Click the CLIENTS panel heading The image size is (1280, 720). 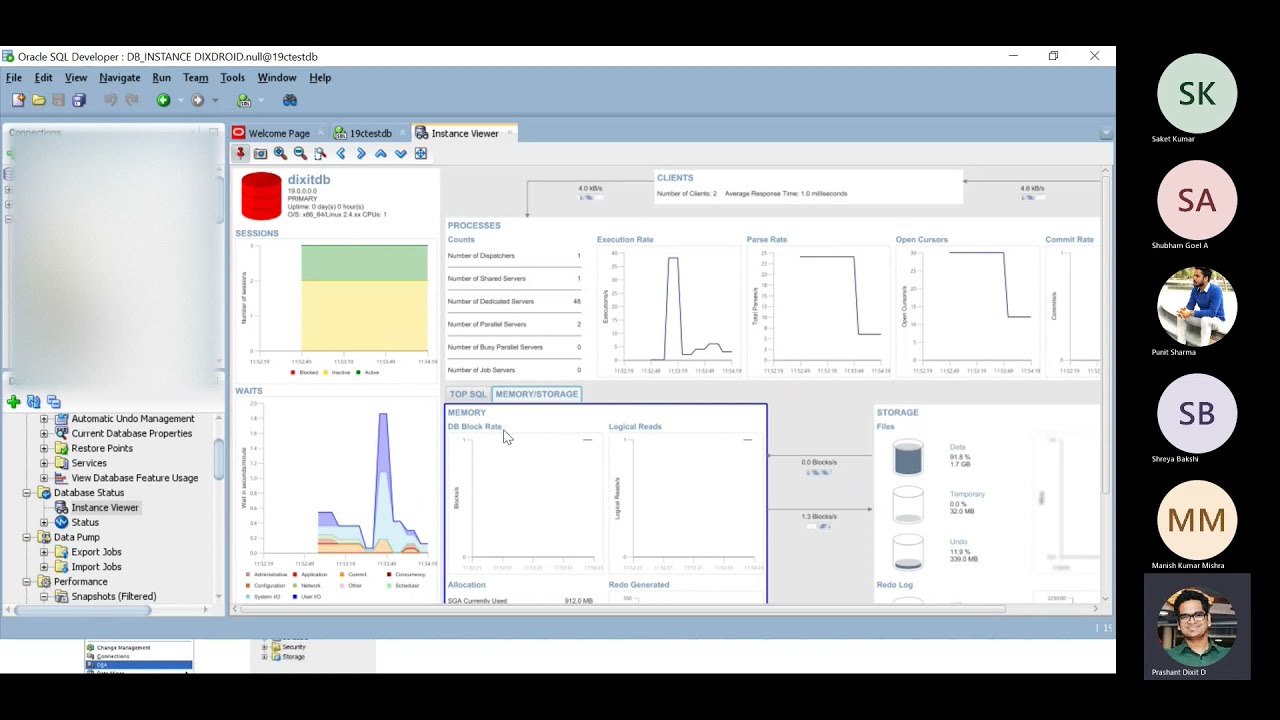pyautogui.click(x=675, y=178)
